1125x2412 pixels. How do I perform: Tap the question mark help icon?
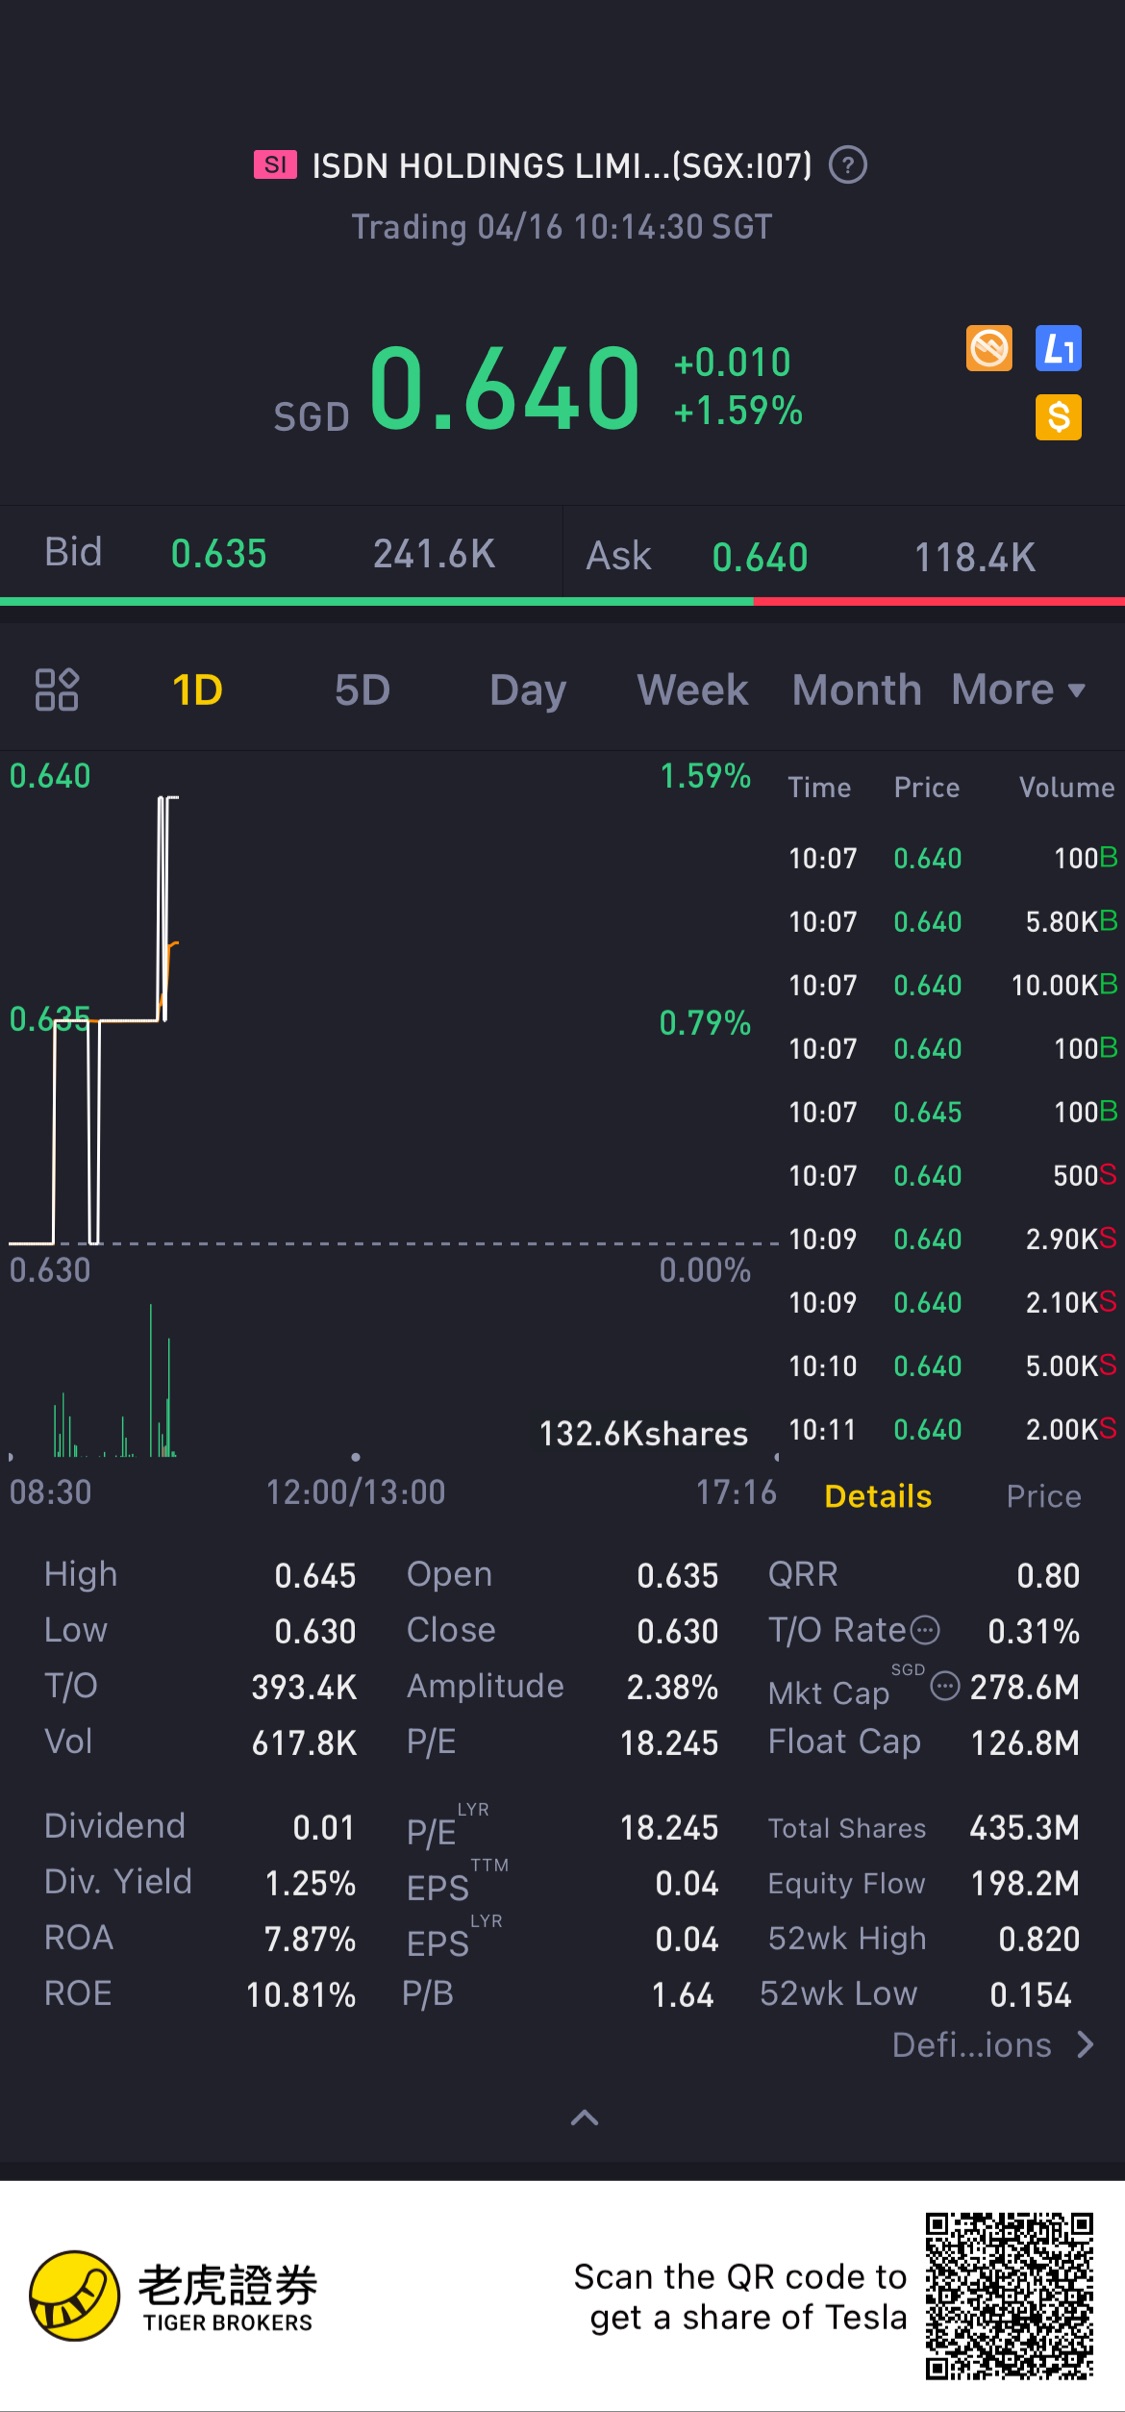click(848, 165)
